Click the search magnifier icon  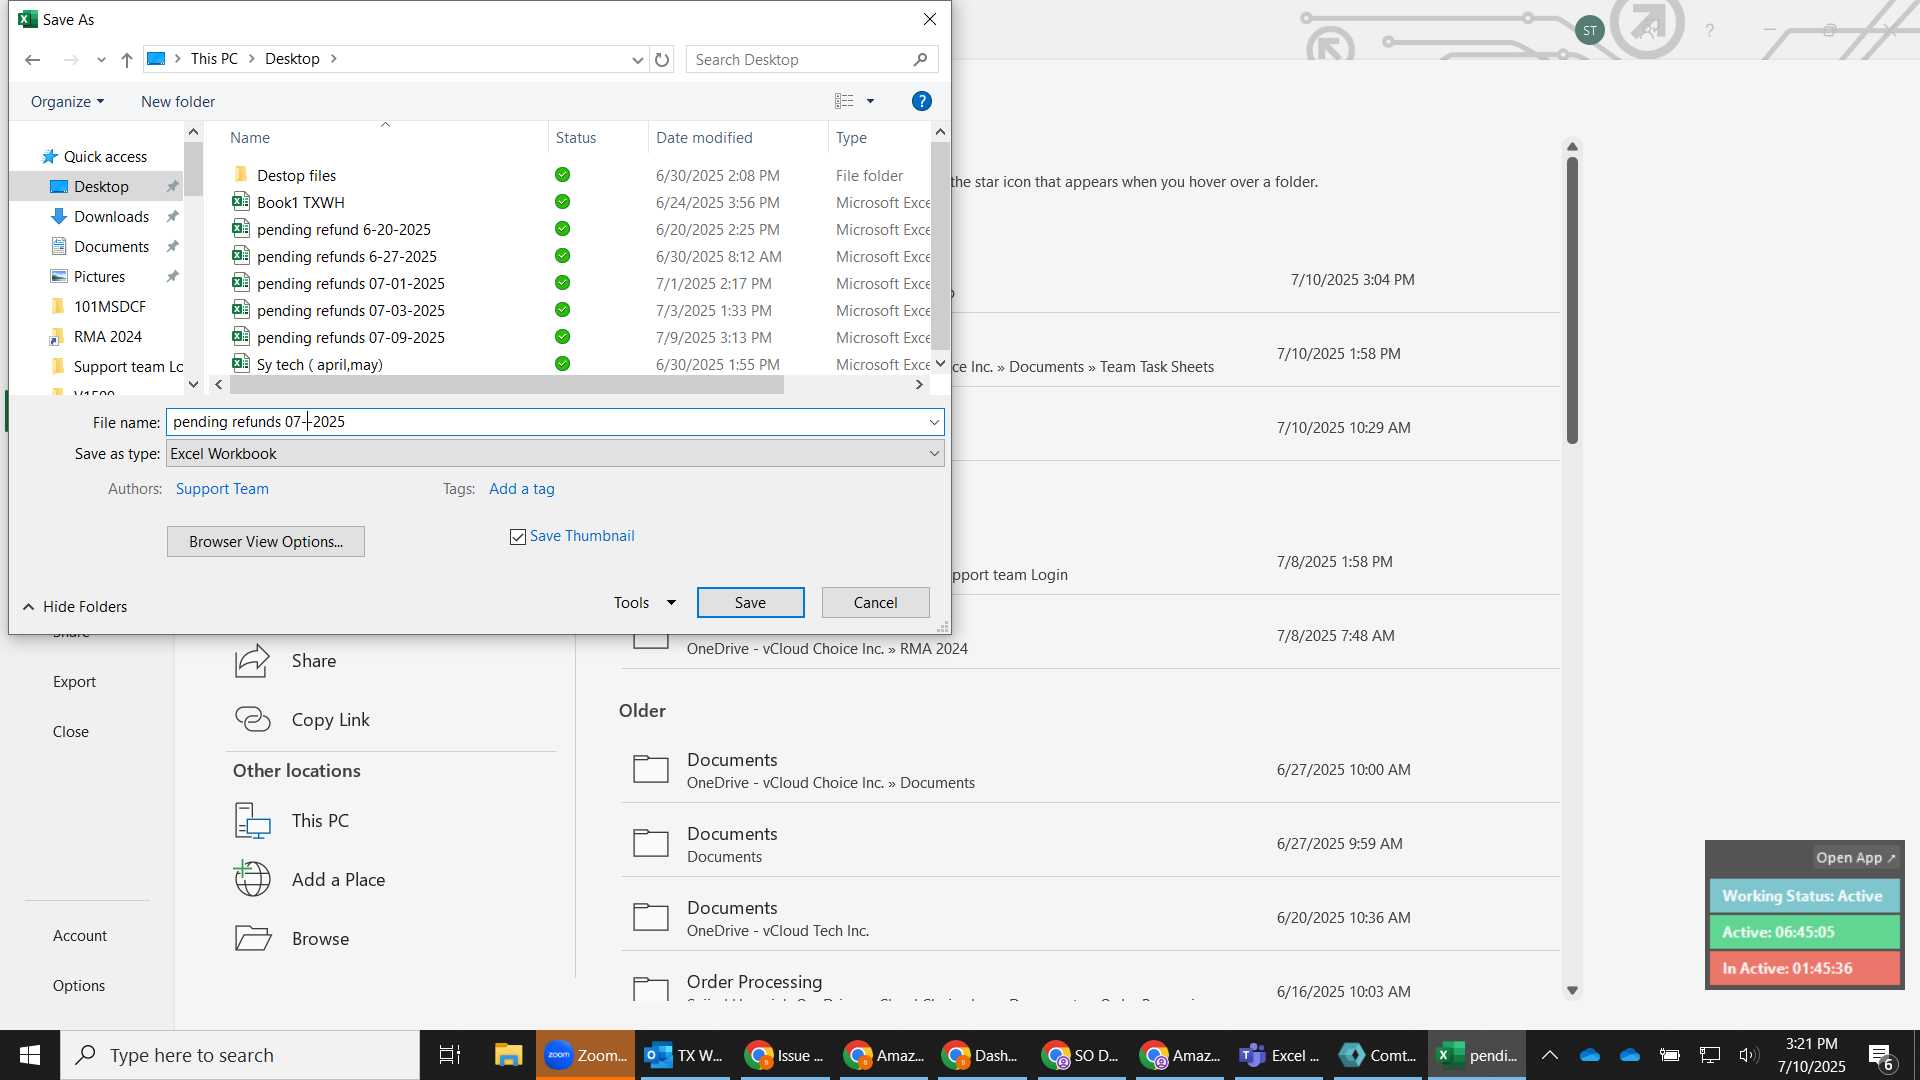920,60
